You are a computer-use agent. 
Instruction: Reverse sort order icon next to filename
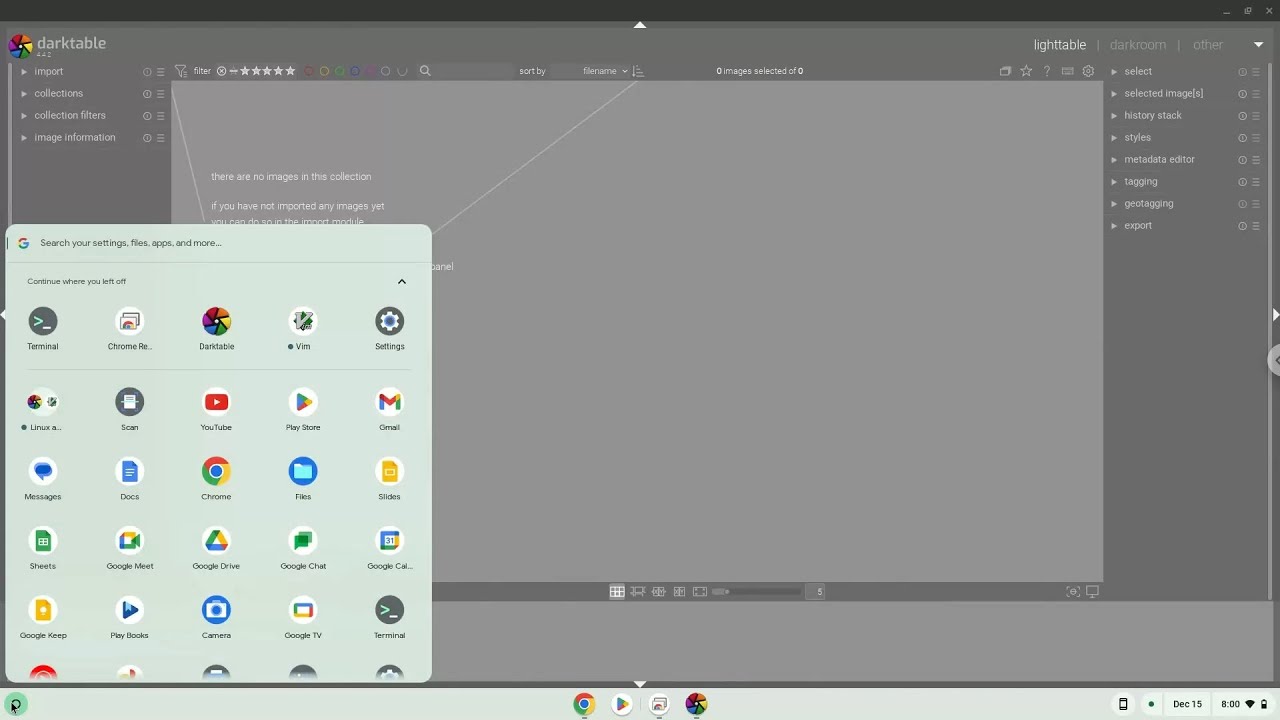click(x=639, y=71)
